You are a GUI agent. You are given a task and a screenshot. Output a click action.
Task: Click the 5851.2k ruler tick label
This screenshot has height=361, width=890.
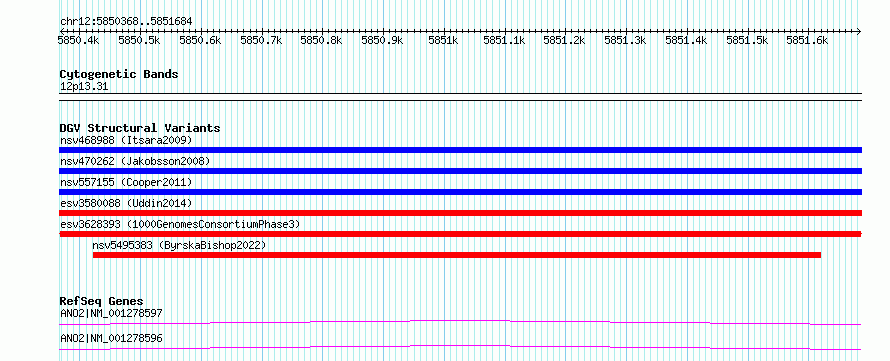click(x=564, y=40)
